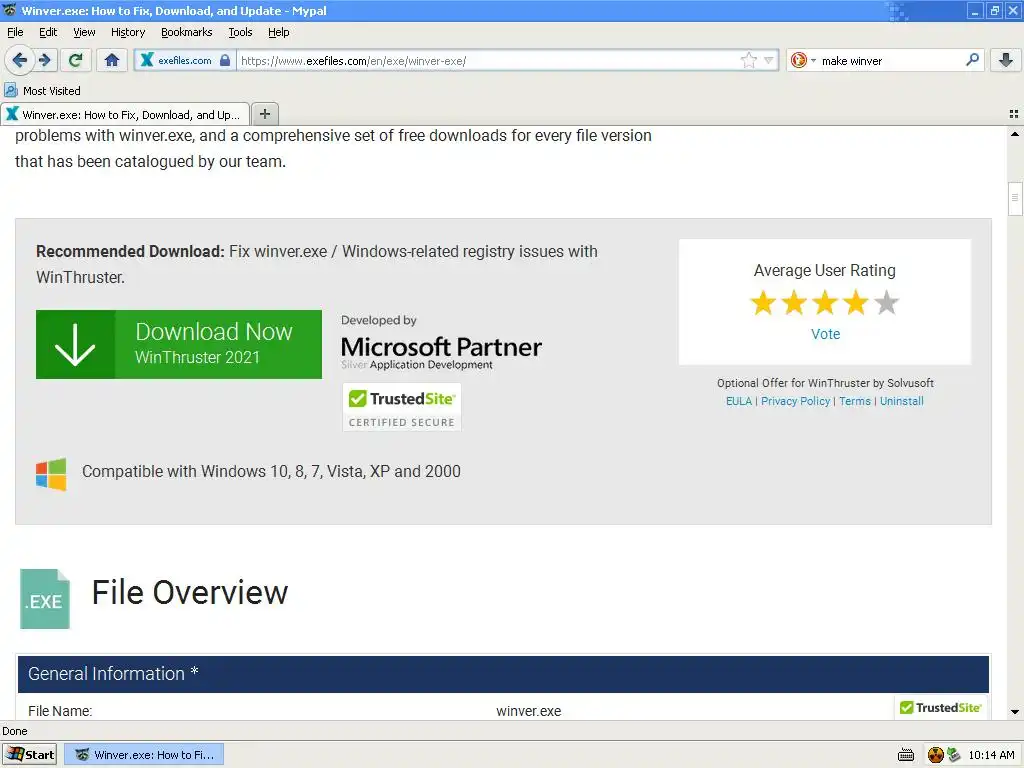The width and height of the screenshot is (1024, 768).
Task: Go forward with the Forward arrow
Action: point(45,60)
